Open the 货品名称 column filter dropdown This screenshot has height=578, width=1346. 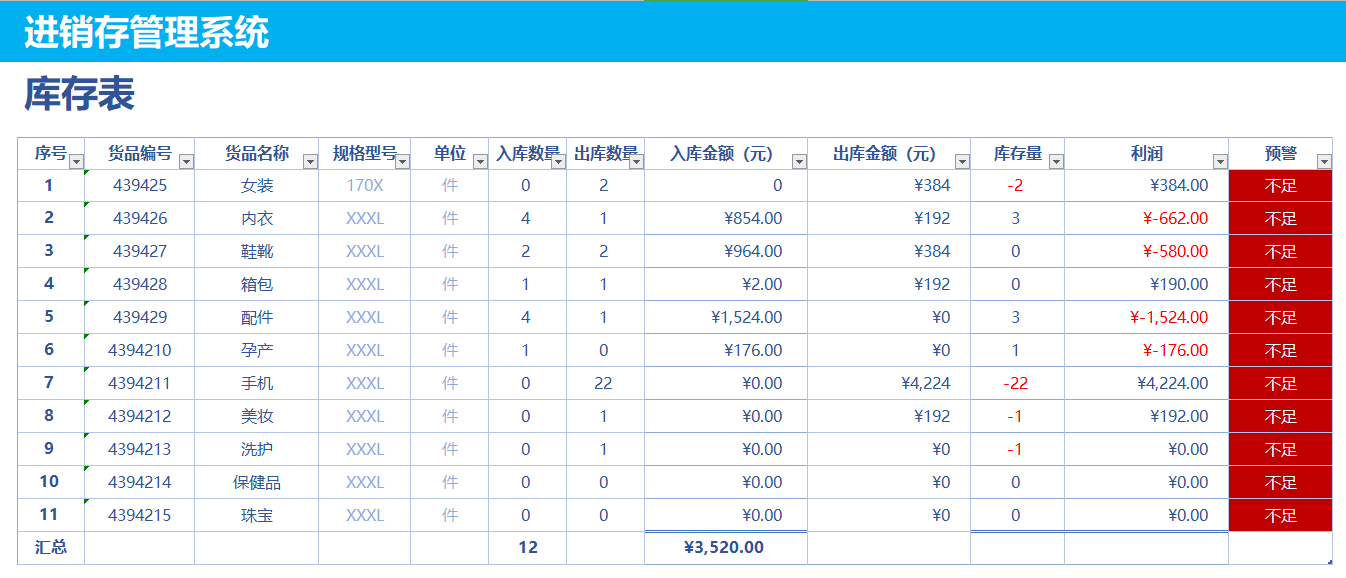(x=310, y=161)
